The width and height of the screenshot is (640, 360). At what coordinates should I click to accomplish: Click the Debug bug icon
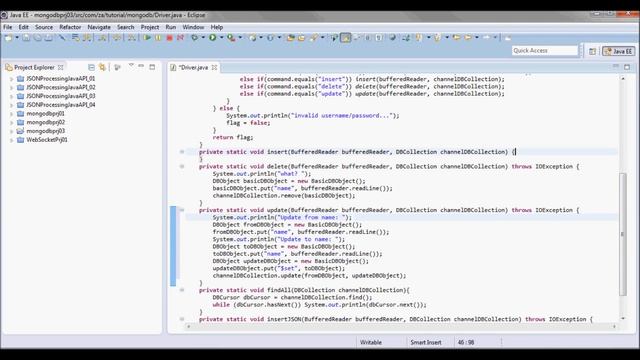tap(195, 38)
